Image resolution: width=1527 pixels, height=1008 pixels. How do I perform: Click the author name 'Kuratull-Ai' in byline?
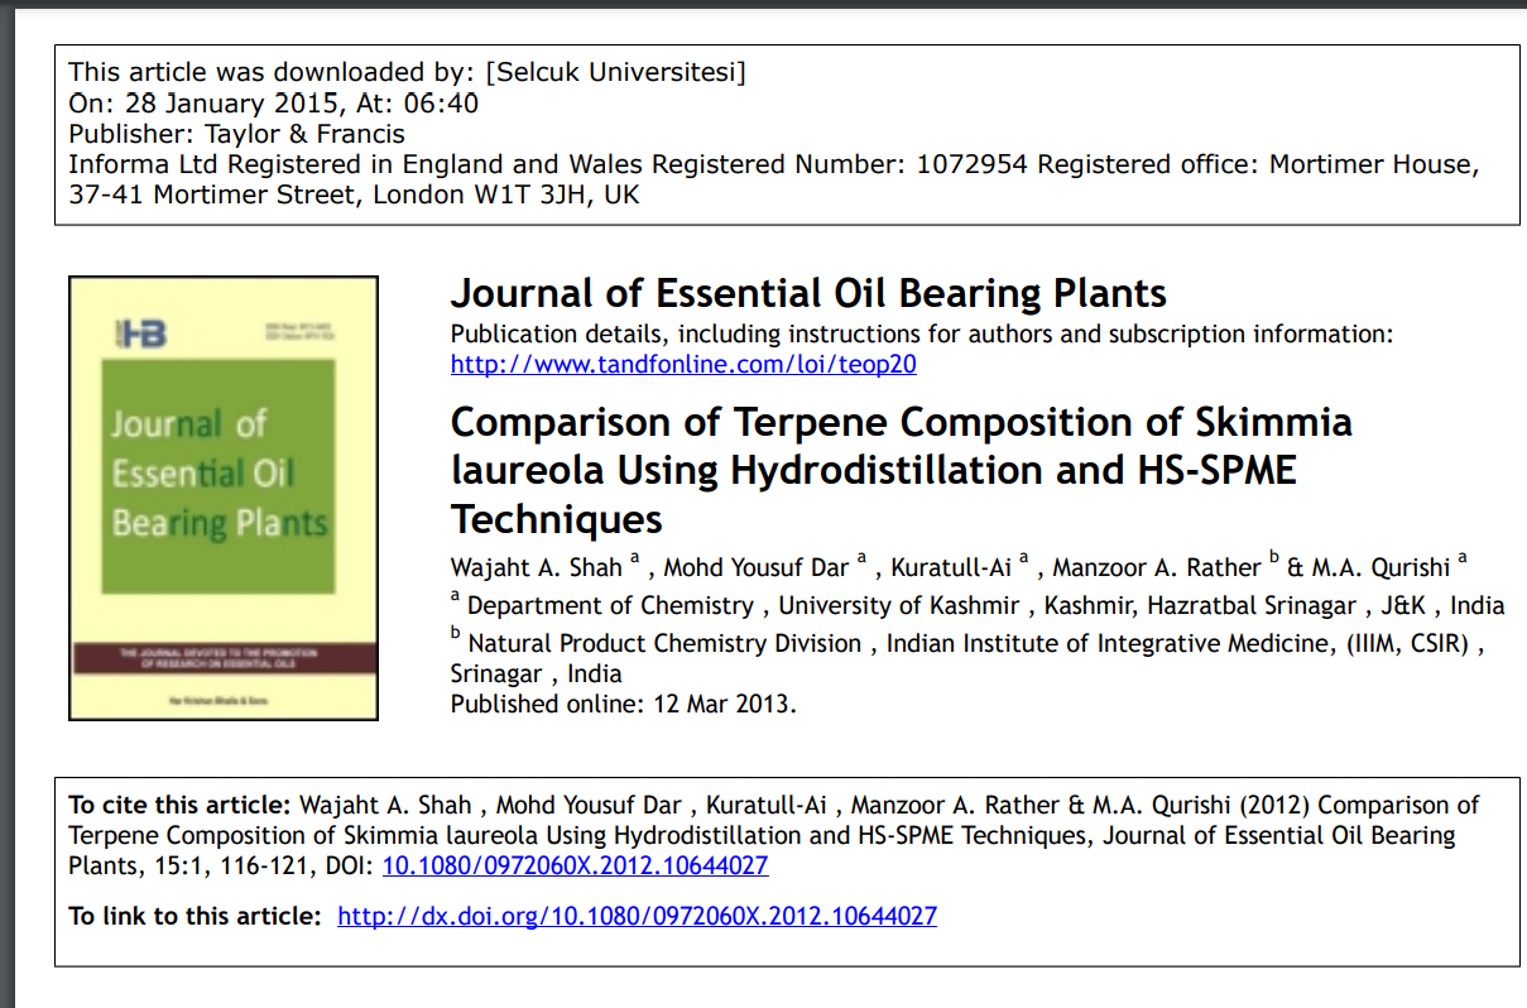pyautogui.click(x=951, y=568)
